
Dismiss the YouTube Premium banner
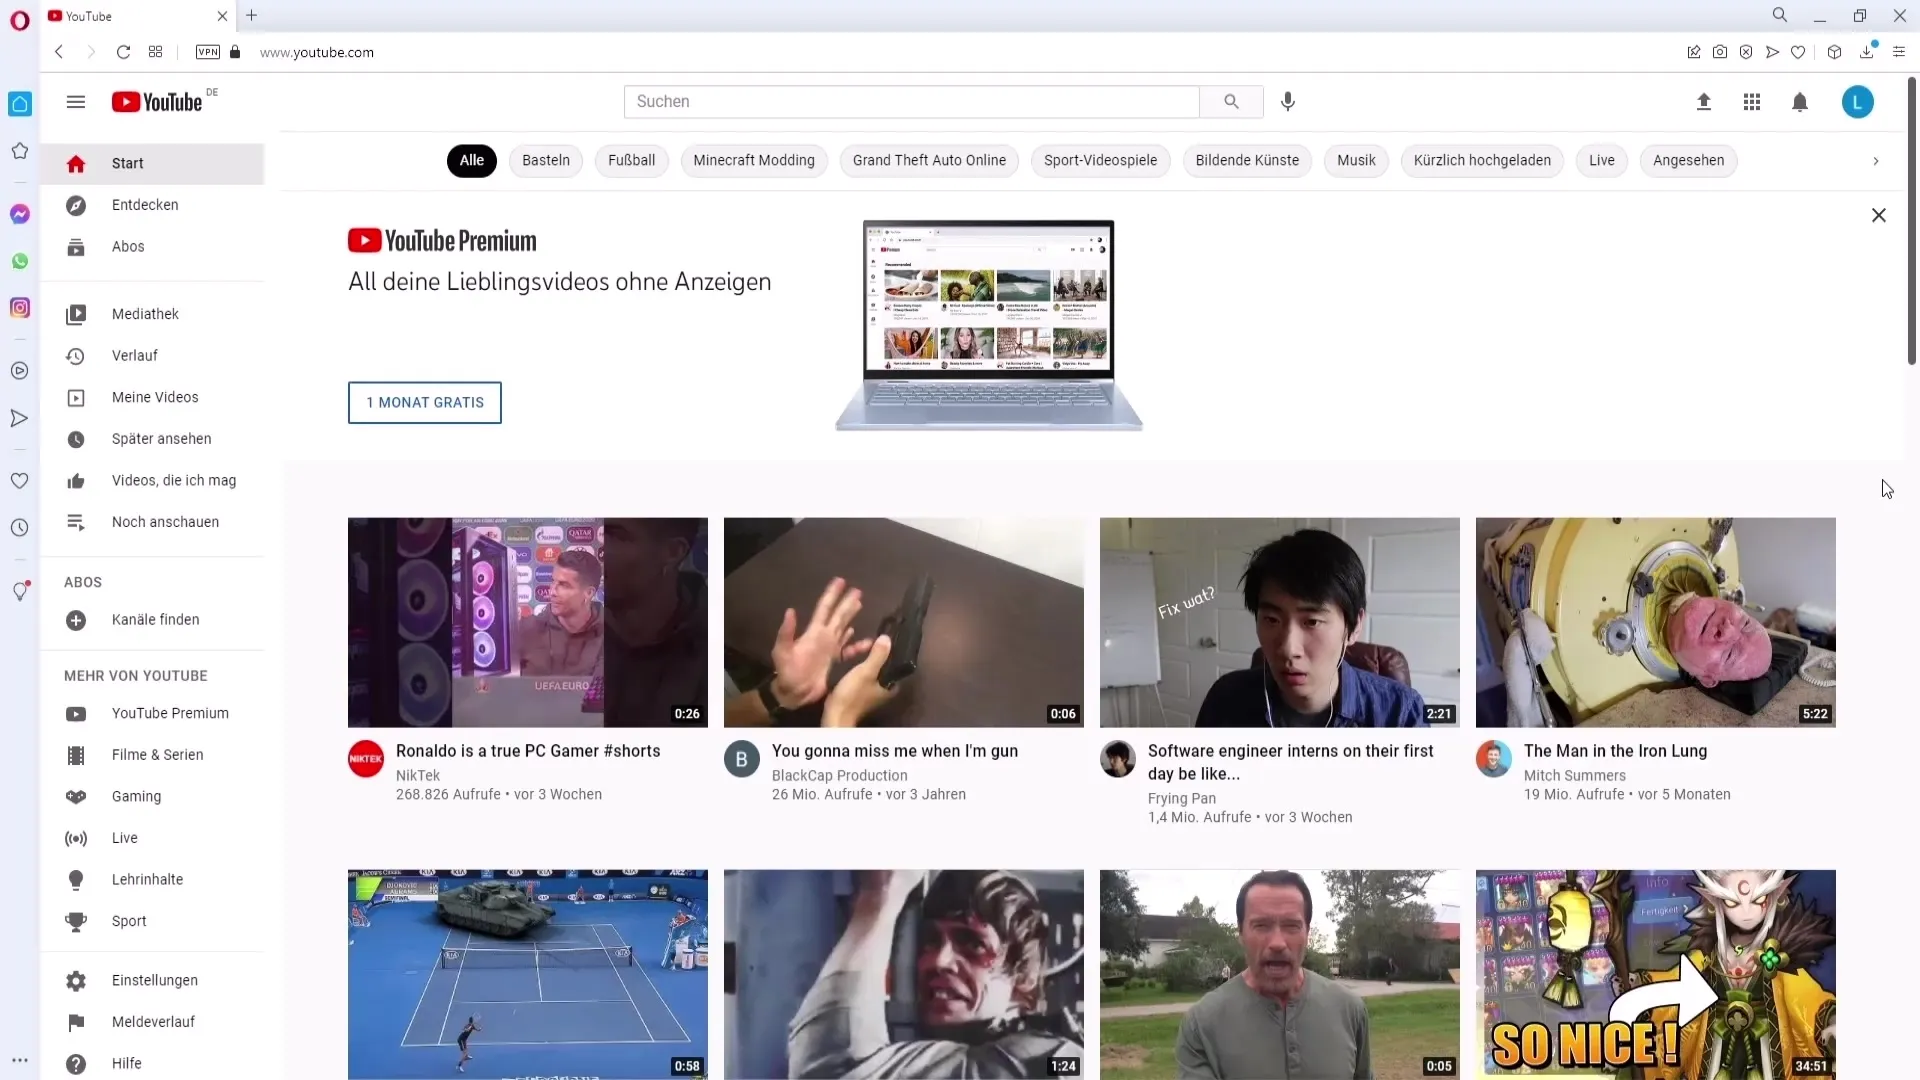coord(1878,215)
